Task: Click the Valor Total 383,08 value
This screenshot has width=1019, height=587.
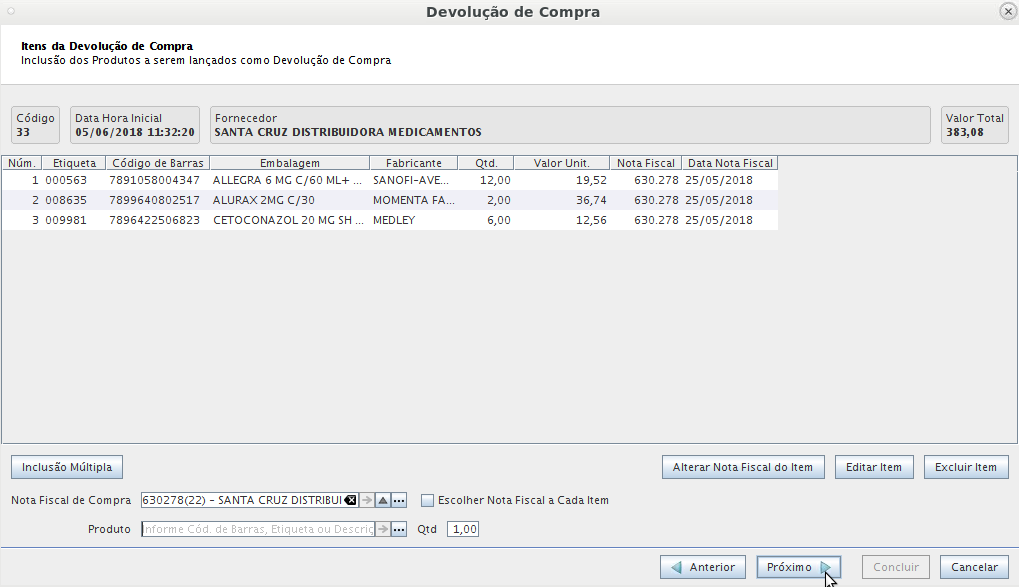Action: coord(964,133)
